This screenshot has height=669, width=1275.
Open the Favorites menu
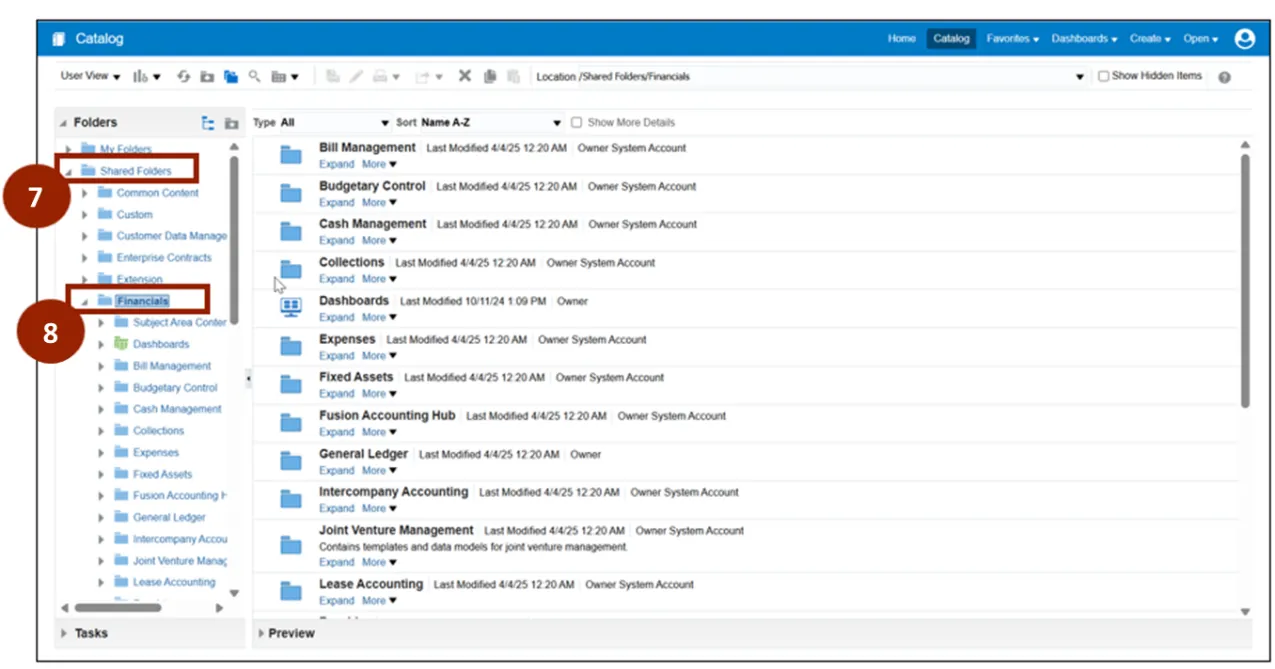(x=1012, y=39)
